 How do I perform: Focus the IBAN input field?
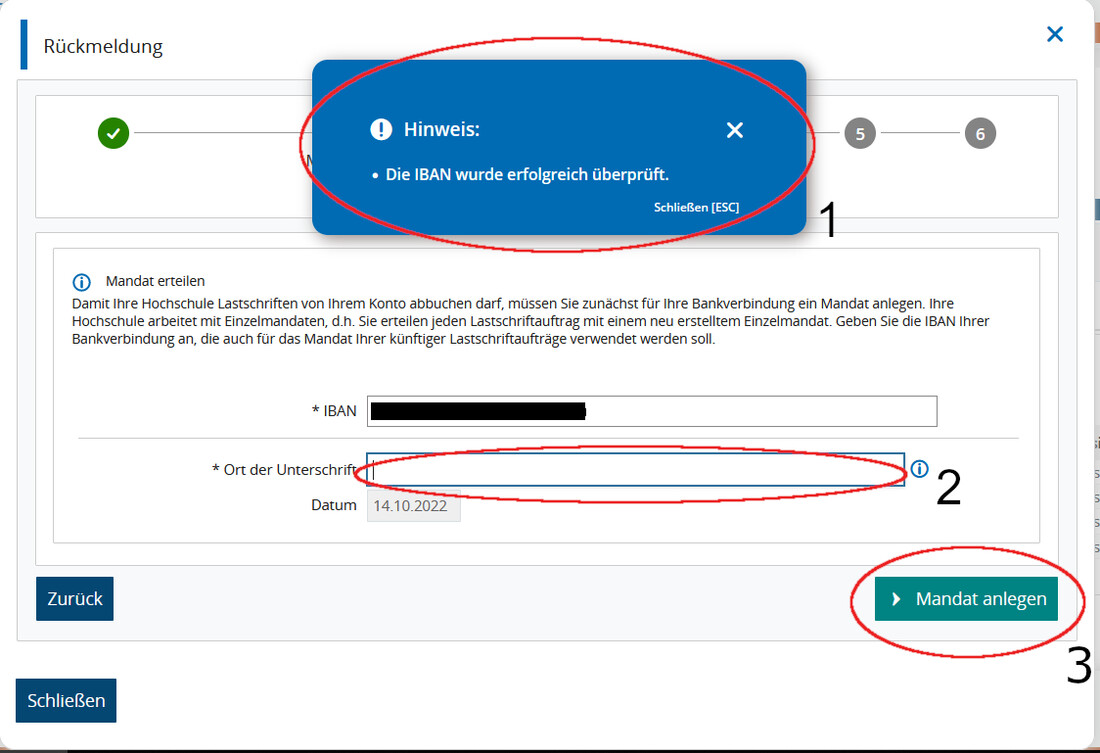pyautogui.click(x=652, y=411)
